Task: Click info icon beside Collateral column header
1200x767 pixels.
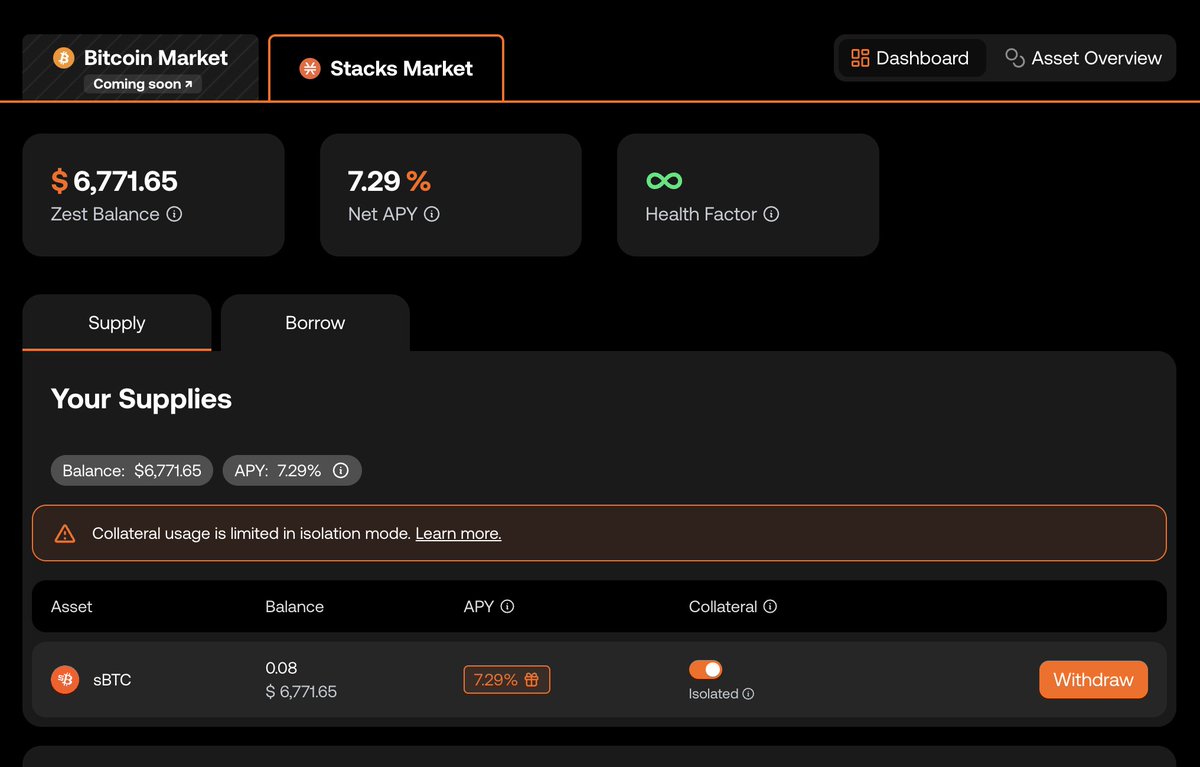Action: [x=770, y=607]
